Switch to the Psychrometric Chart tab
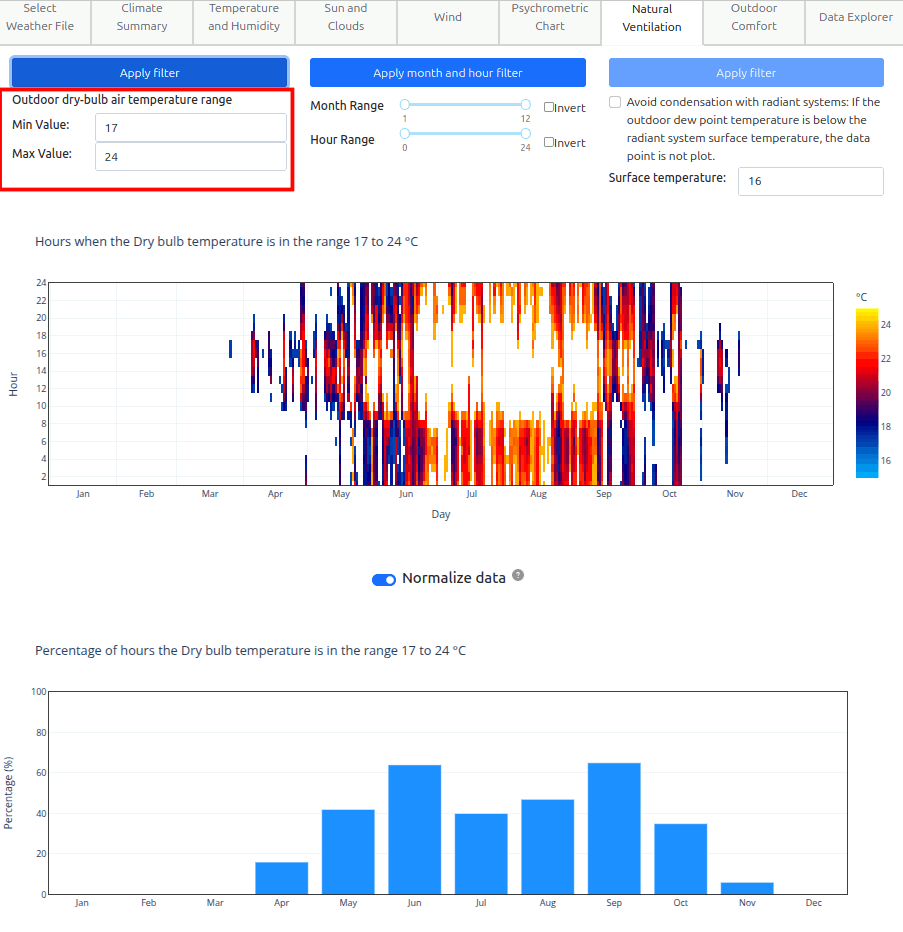 [x=550, y=18]
